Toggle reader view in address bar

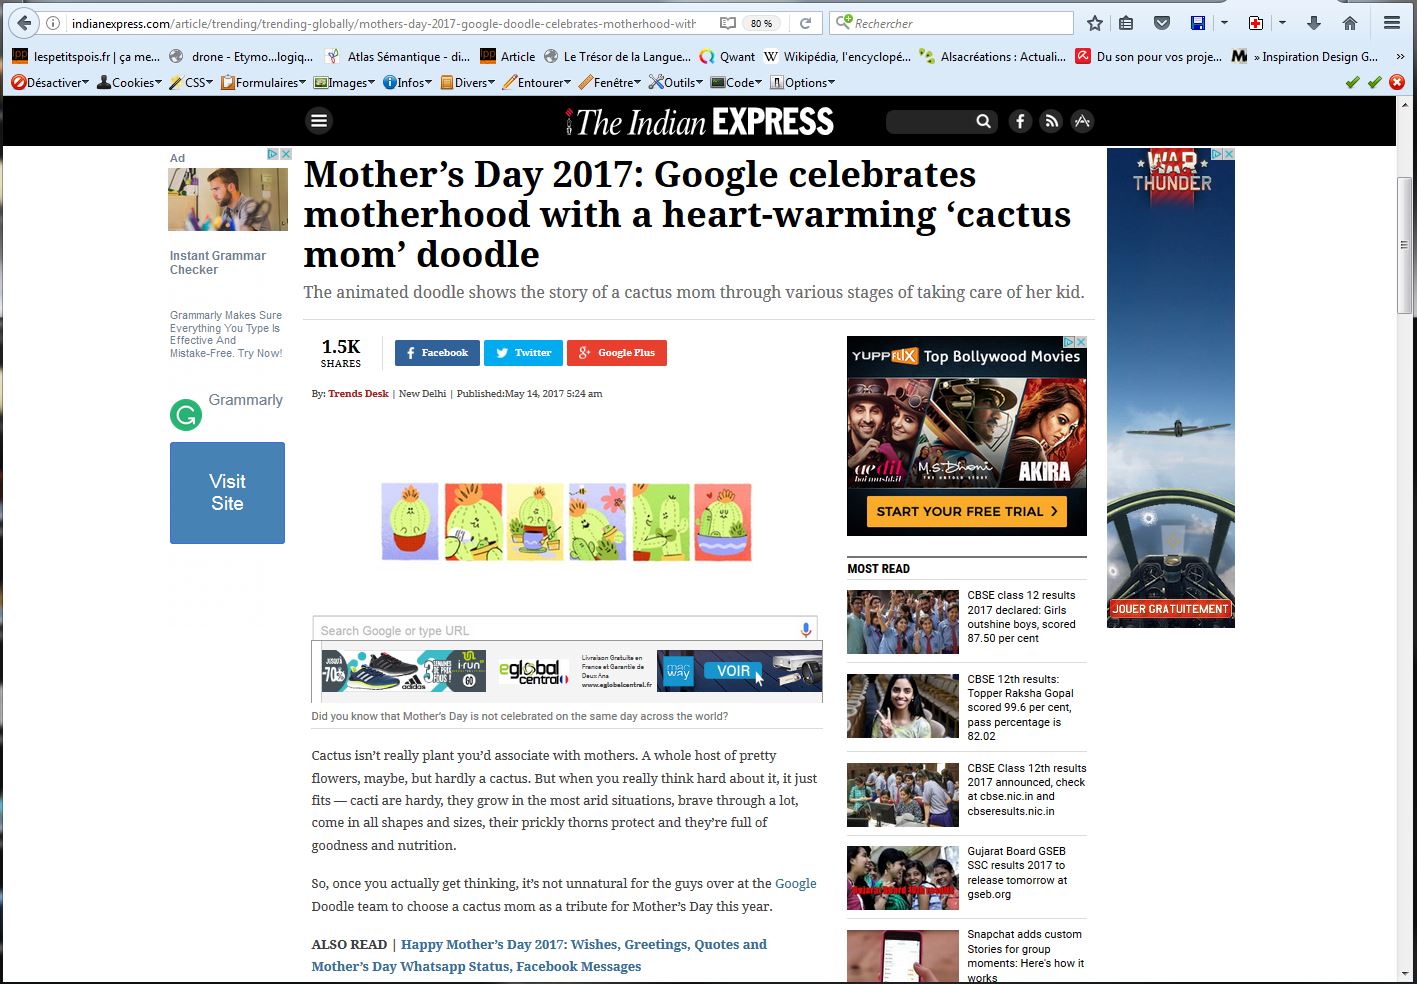[x=728, y=23]
